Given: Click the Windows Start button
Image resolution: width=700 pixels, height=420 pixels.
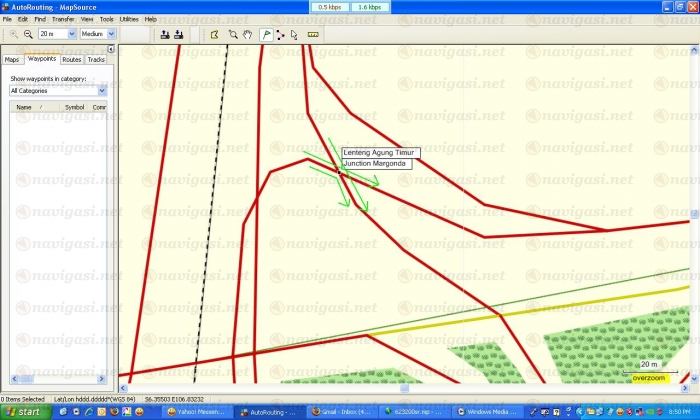Looking at the screenshot, I should [x=22, y=412].
